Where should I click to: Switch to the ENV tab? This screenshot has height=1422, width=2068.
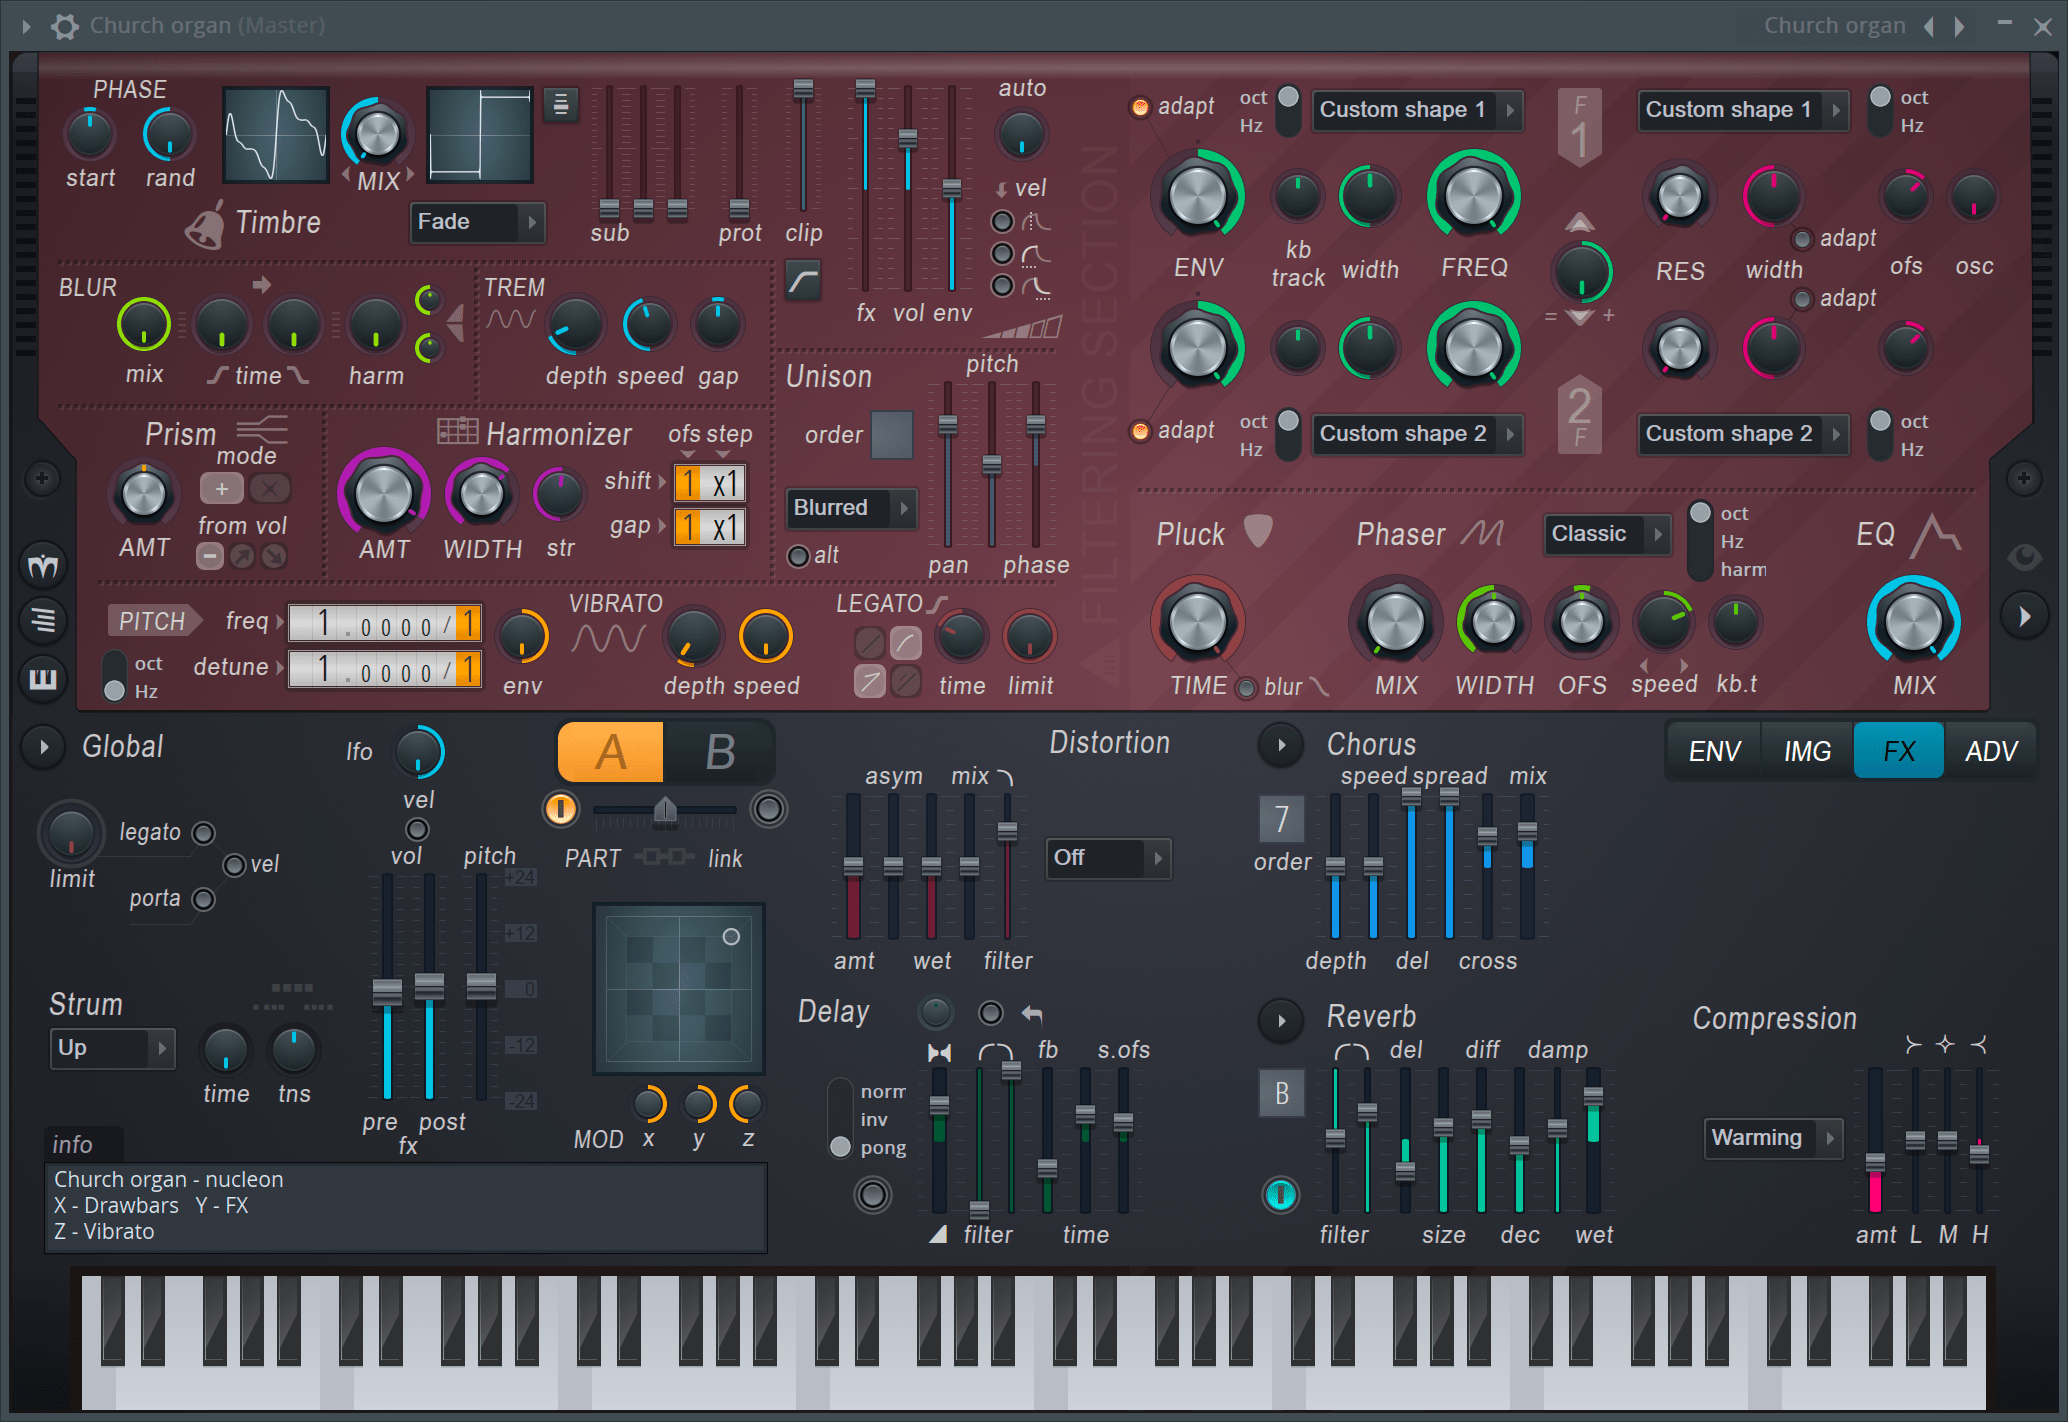(x=1714, y=751)
